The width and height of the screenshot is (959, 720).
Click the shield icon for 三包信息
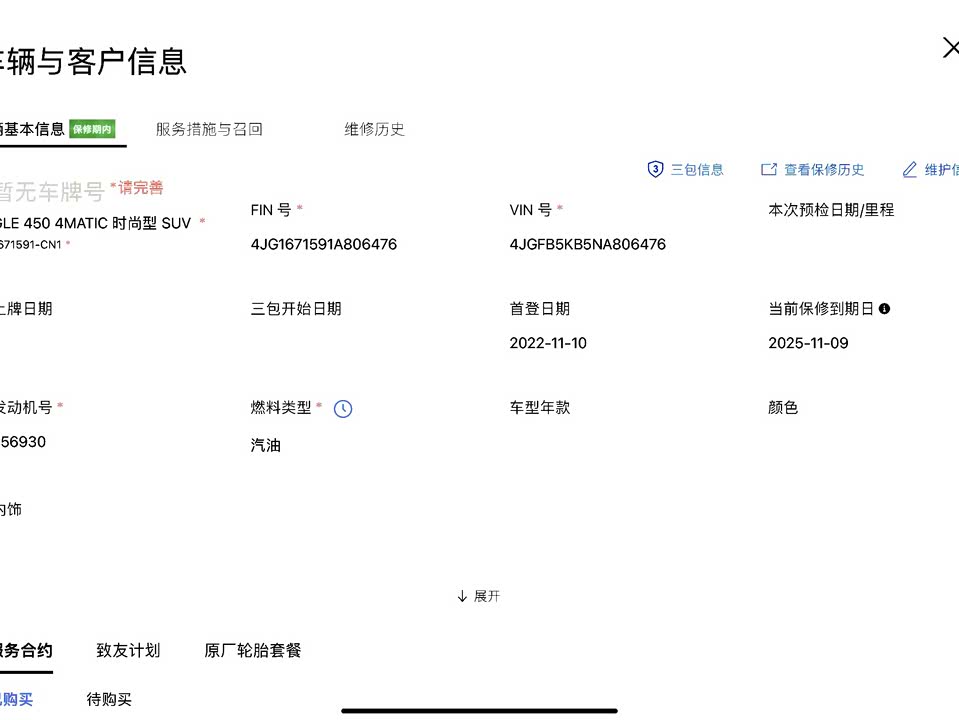tap(656, 170)
